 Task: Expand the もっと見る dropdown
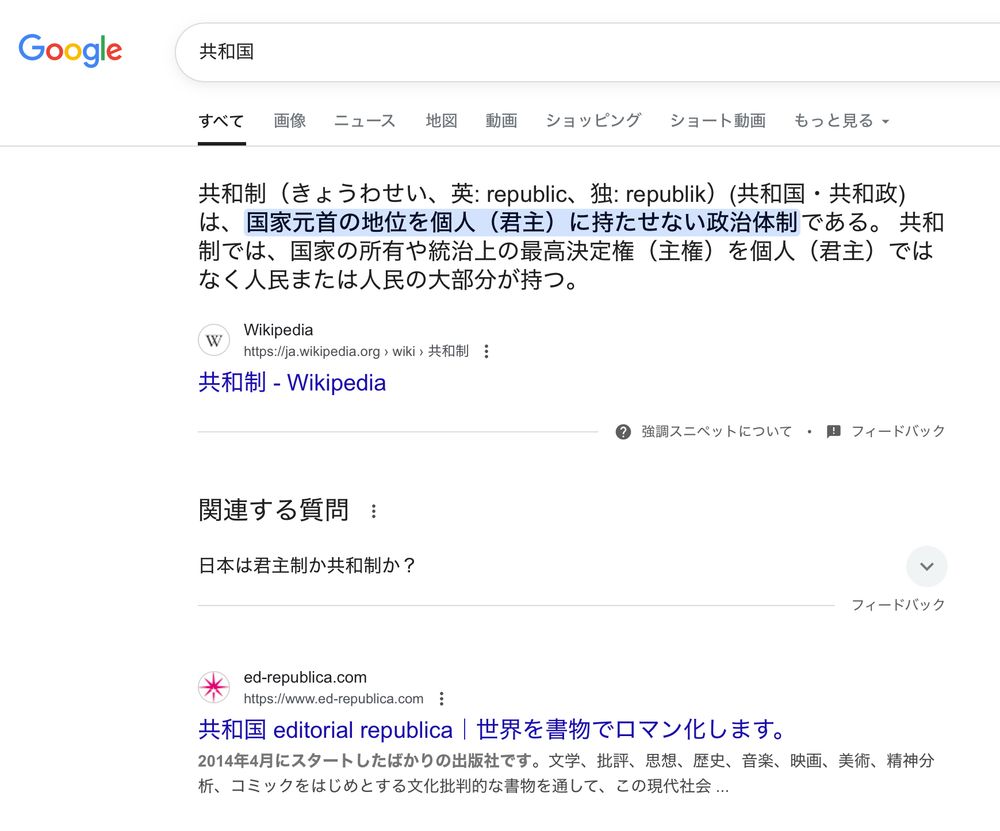point(841,121)
